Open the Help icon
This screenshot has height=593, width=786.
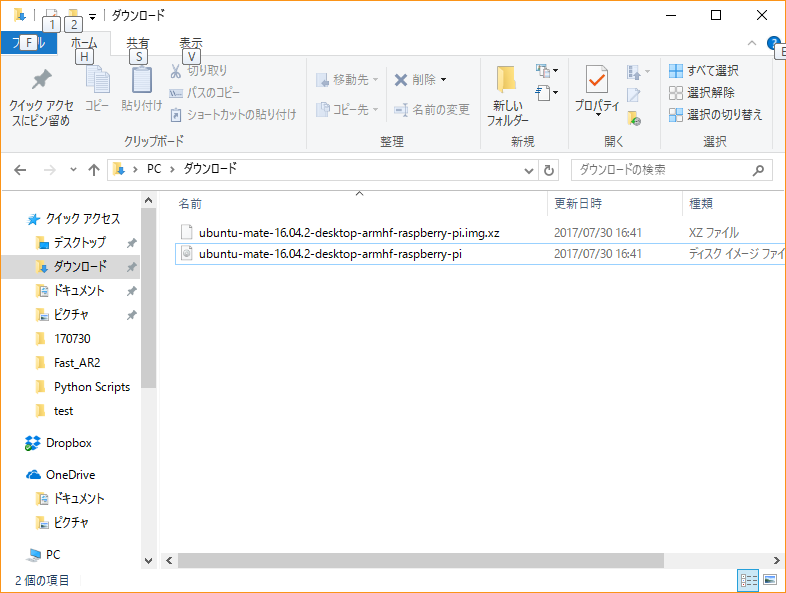coord(773,43)
